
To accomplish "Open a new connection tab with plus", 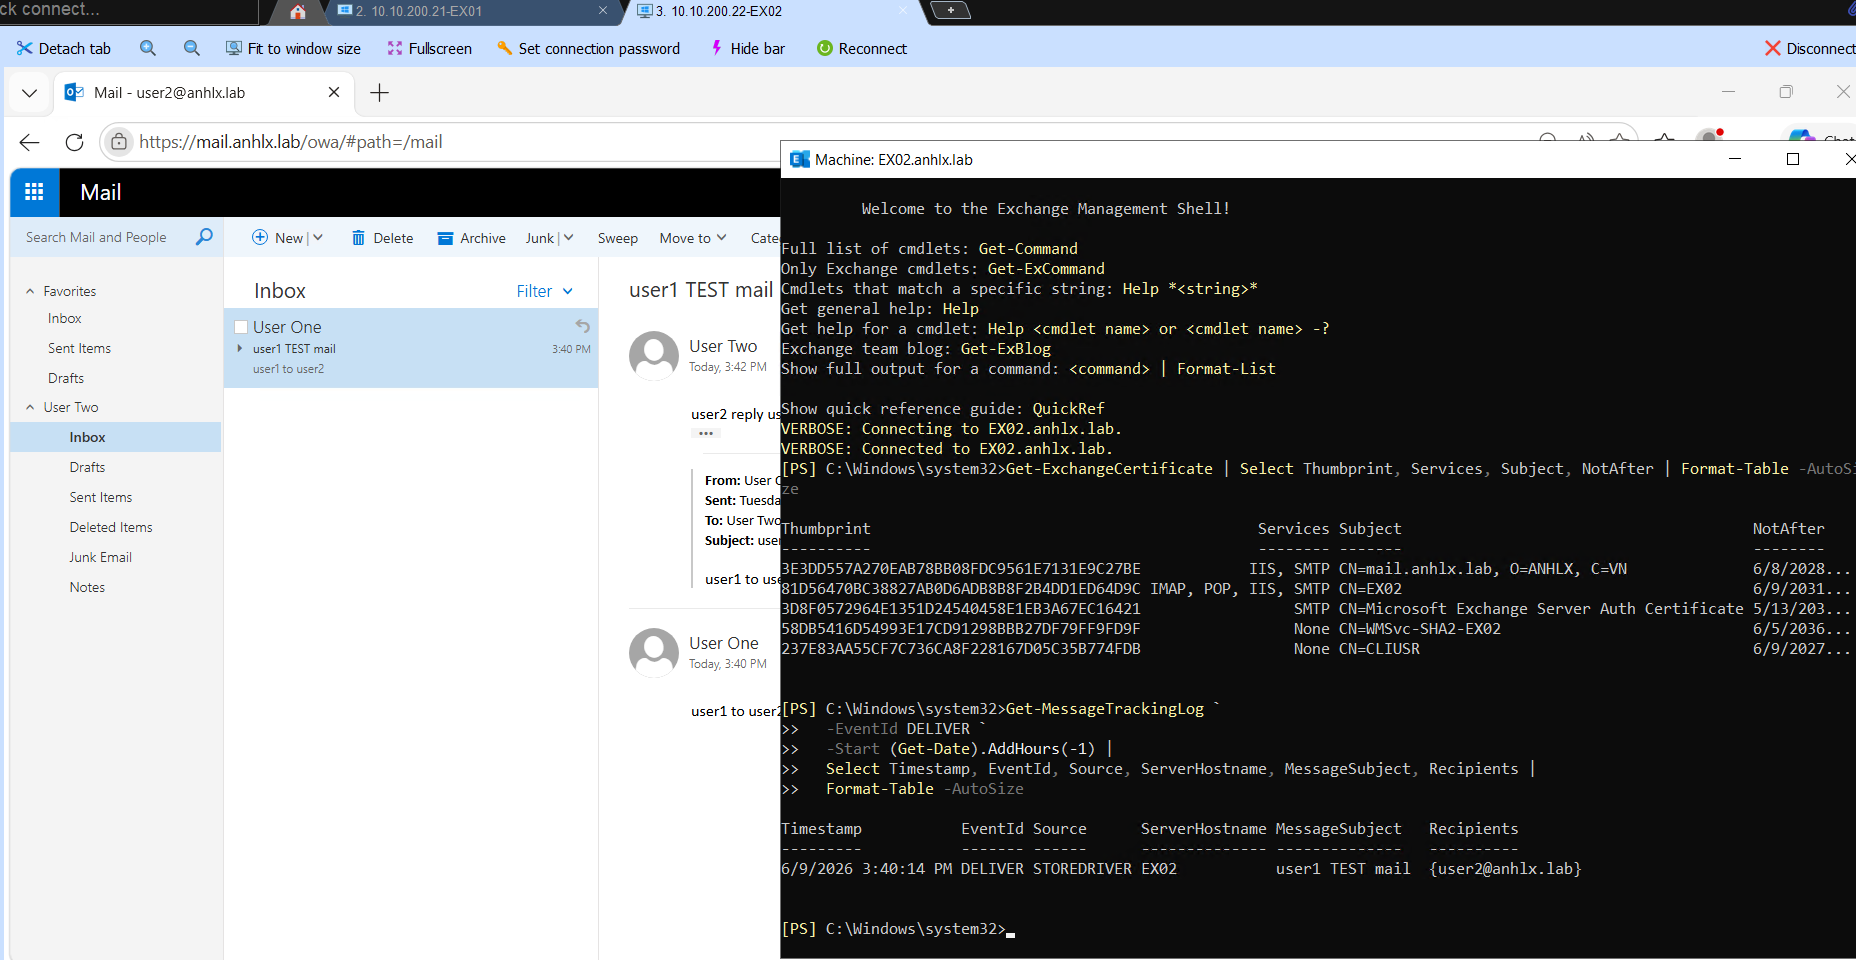I will pos(950,10).
